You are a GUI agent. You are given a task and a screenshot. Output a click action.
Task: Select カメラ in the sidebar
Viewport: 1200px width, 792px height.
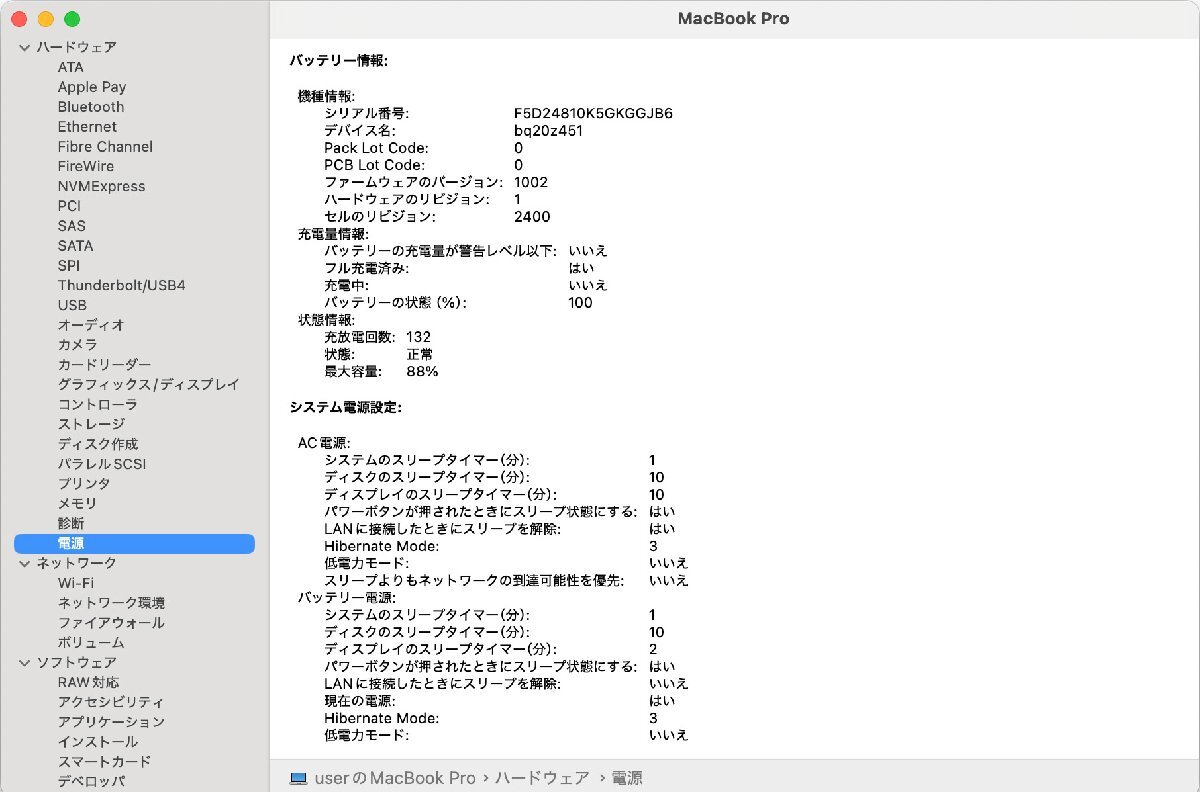77,344
